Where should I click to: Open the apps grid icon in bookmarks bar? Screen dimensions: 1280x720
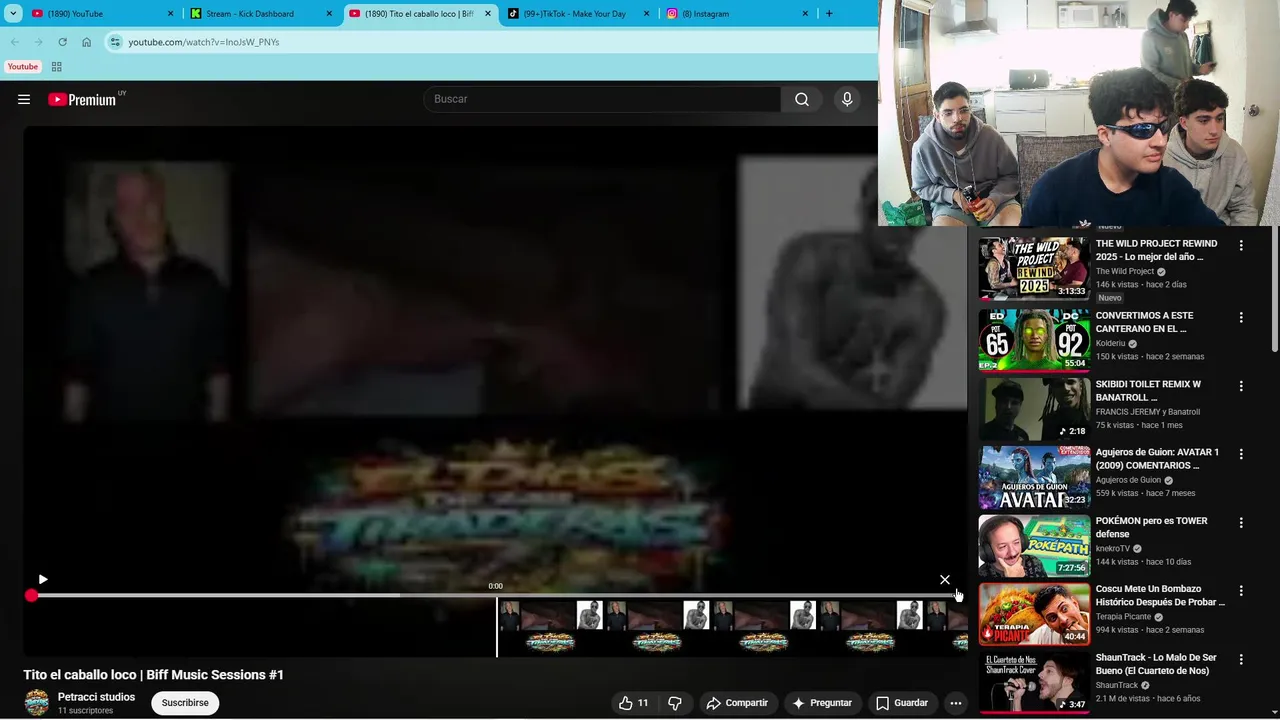click(56, 67)
